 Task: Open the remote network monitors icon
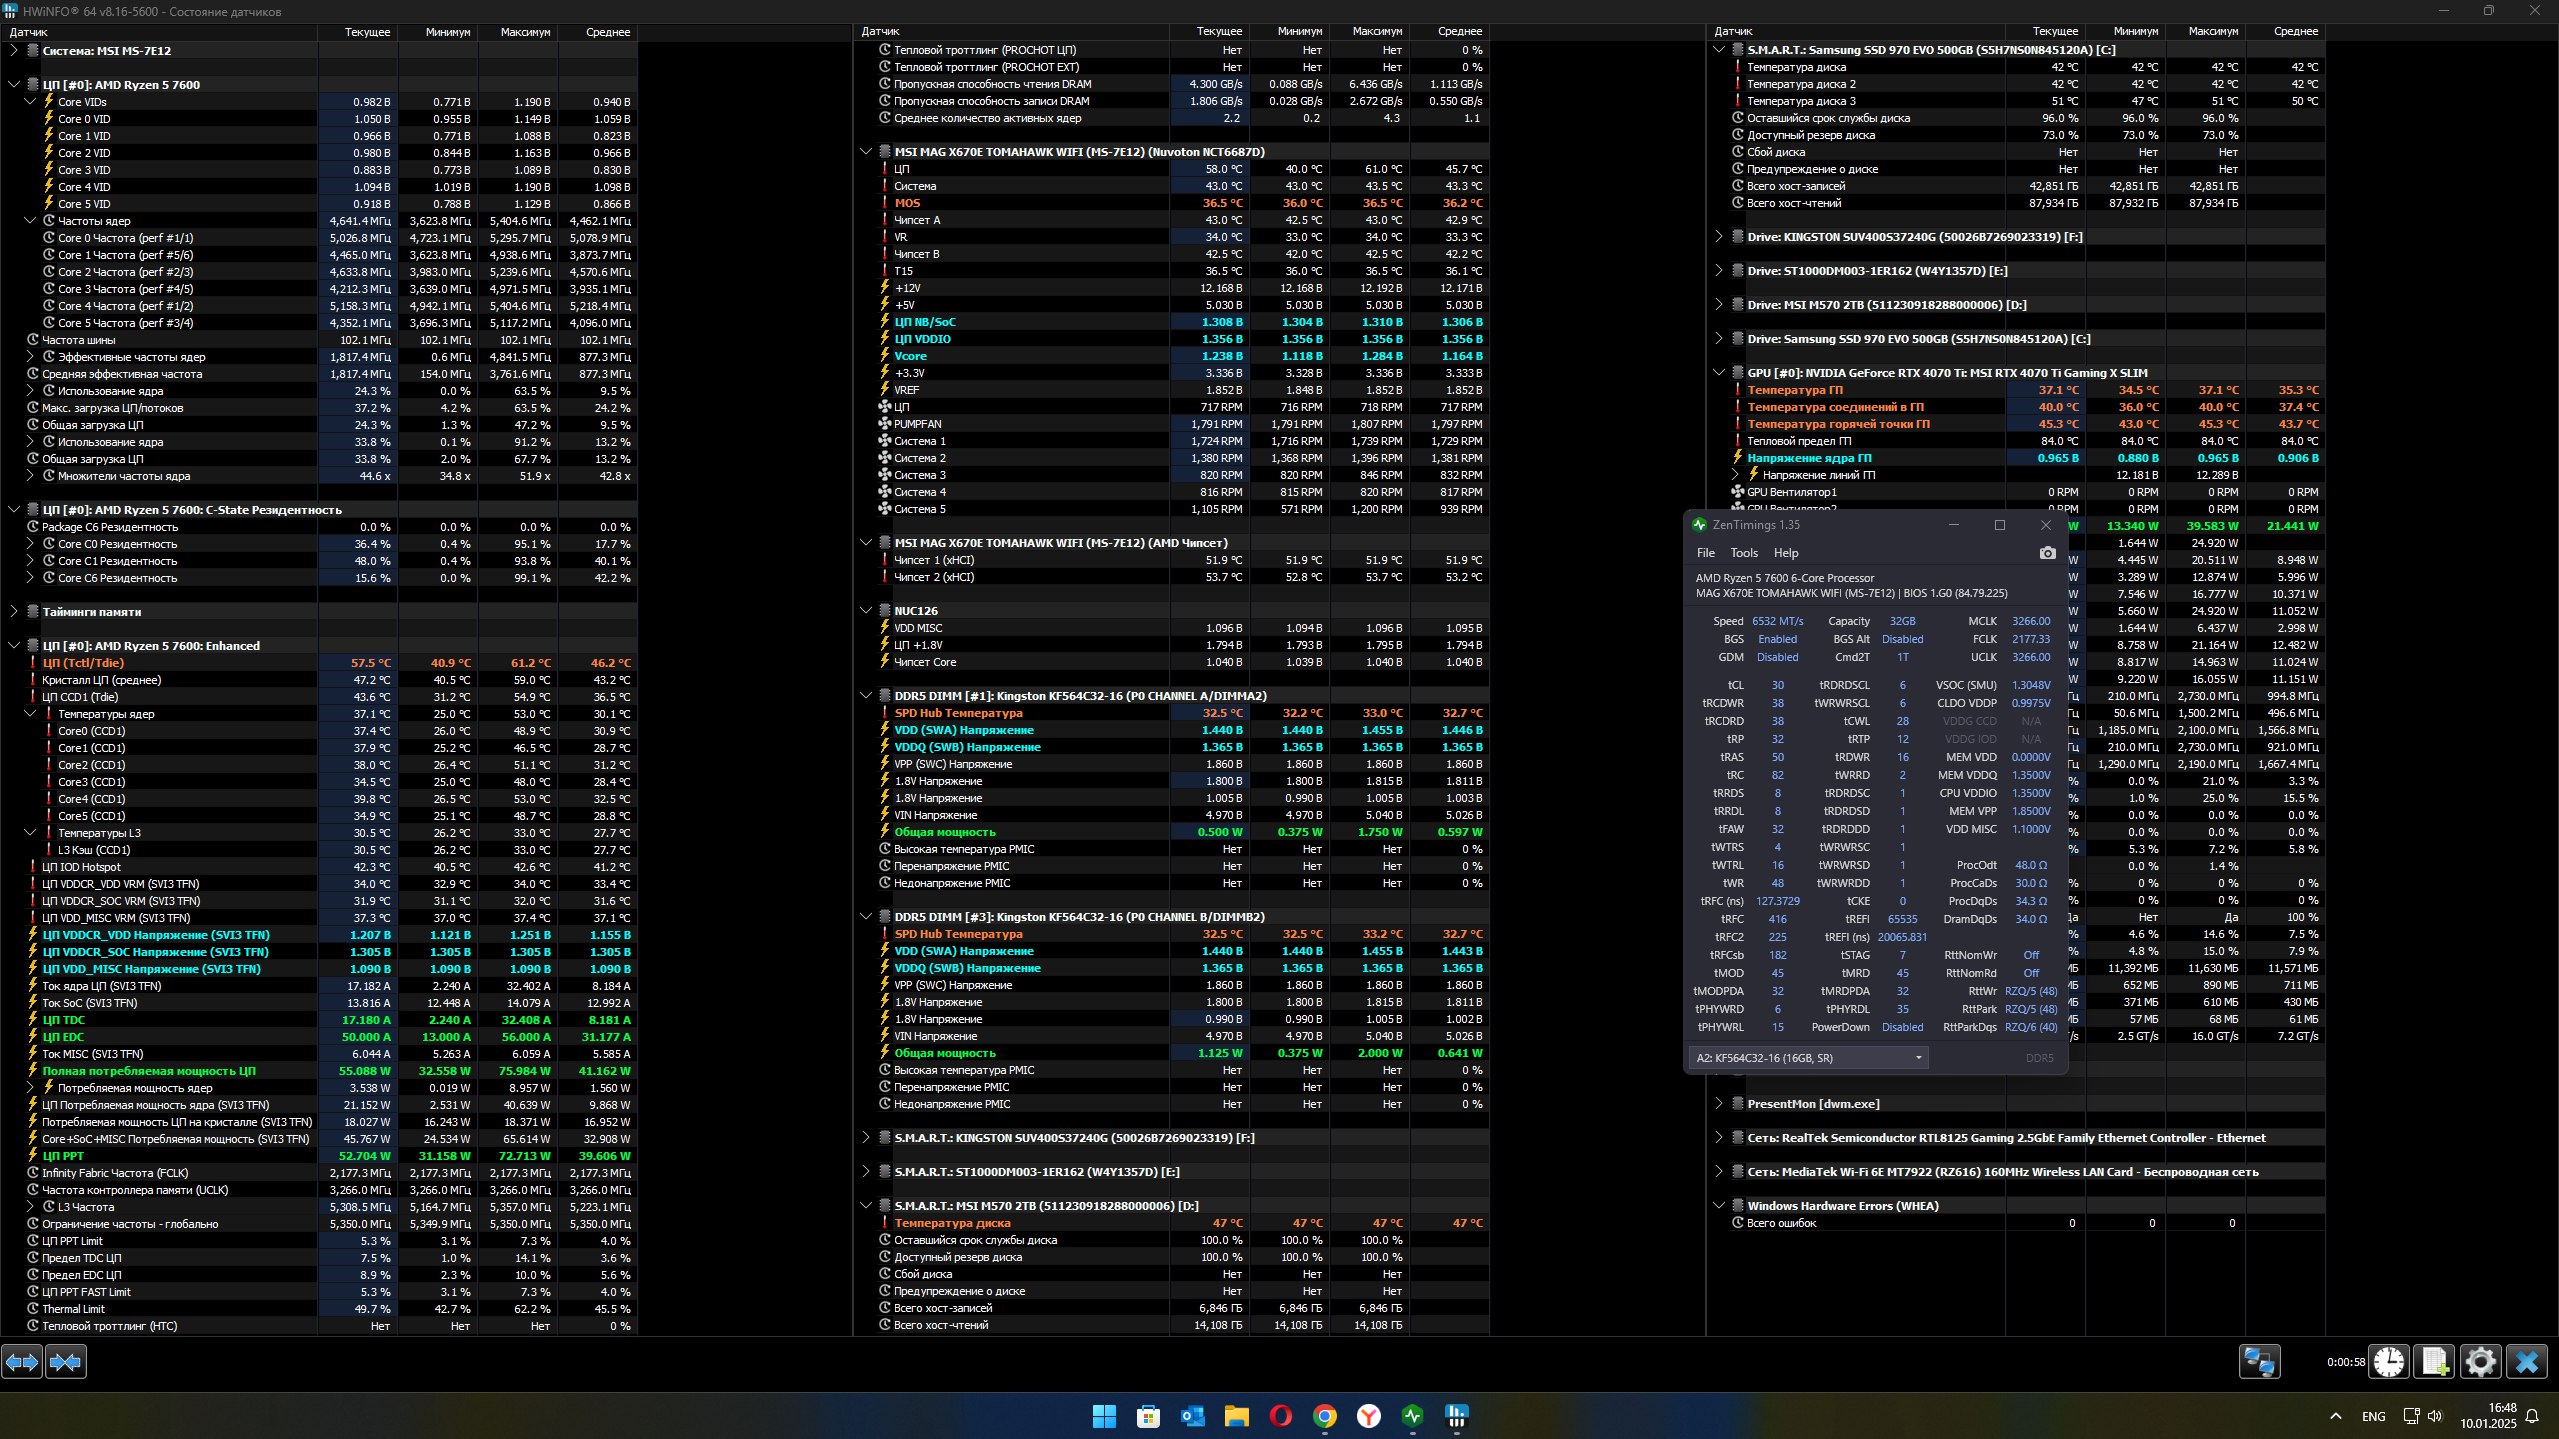pos(2259,1361)
